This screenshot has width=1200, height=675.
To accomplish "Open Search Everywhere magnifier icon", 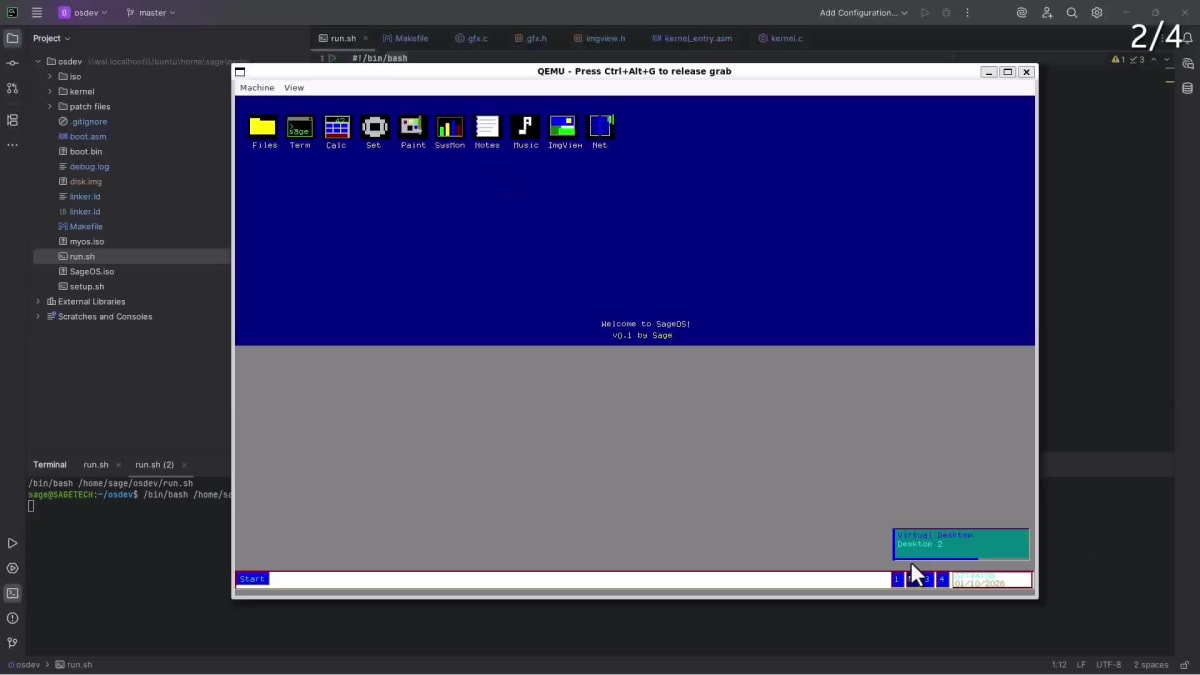I will [1072, 13].
